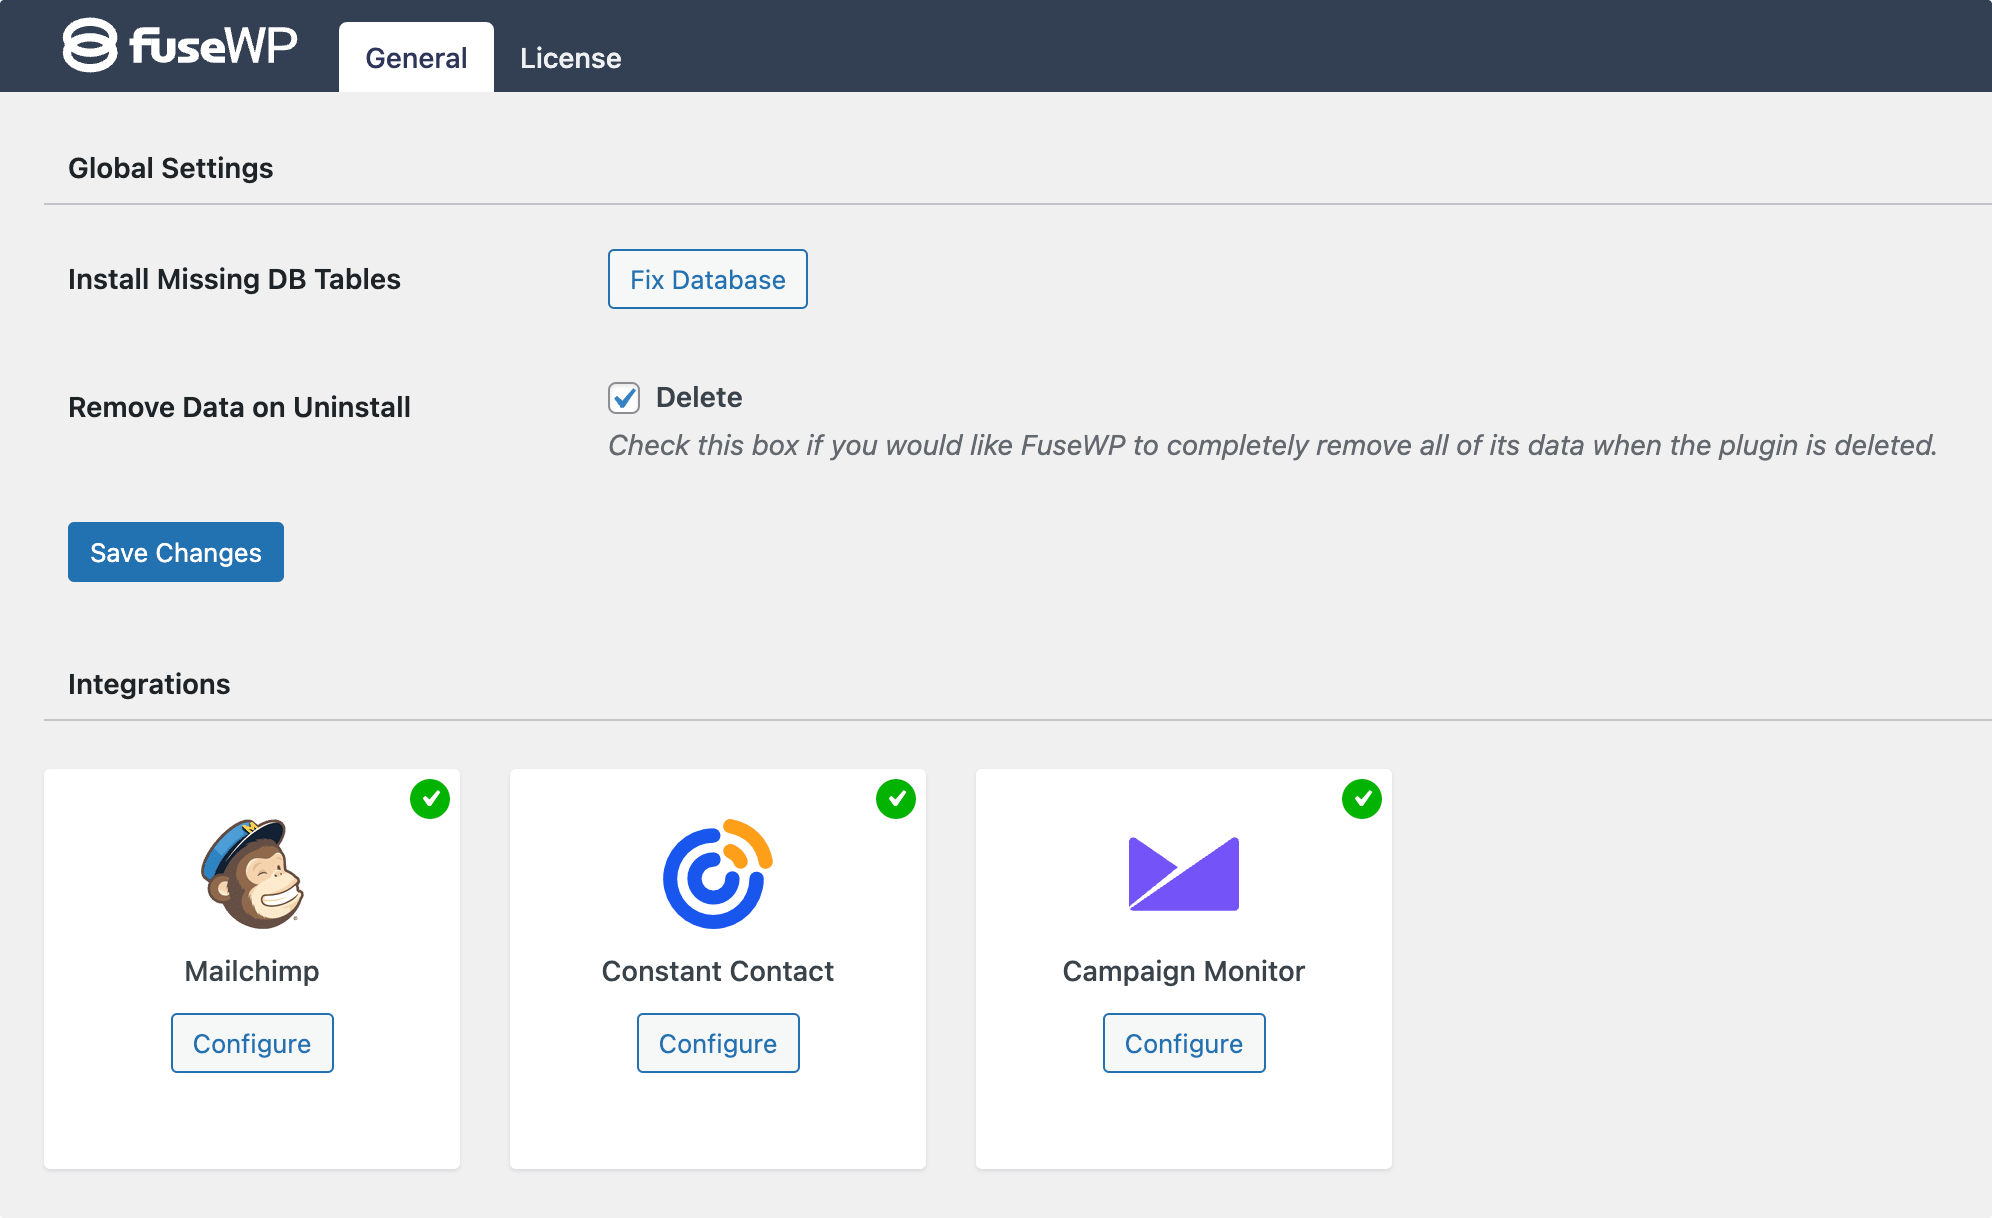The image size is (1992, 1218).
Task: Click the Constant Contact logo icon
Action: 718,874
